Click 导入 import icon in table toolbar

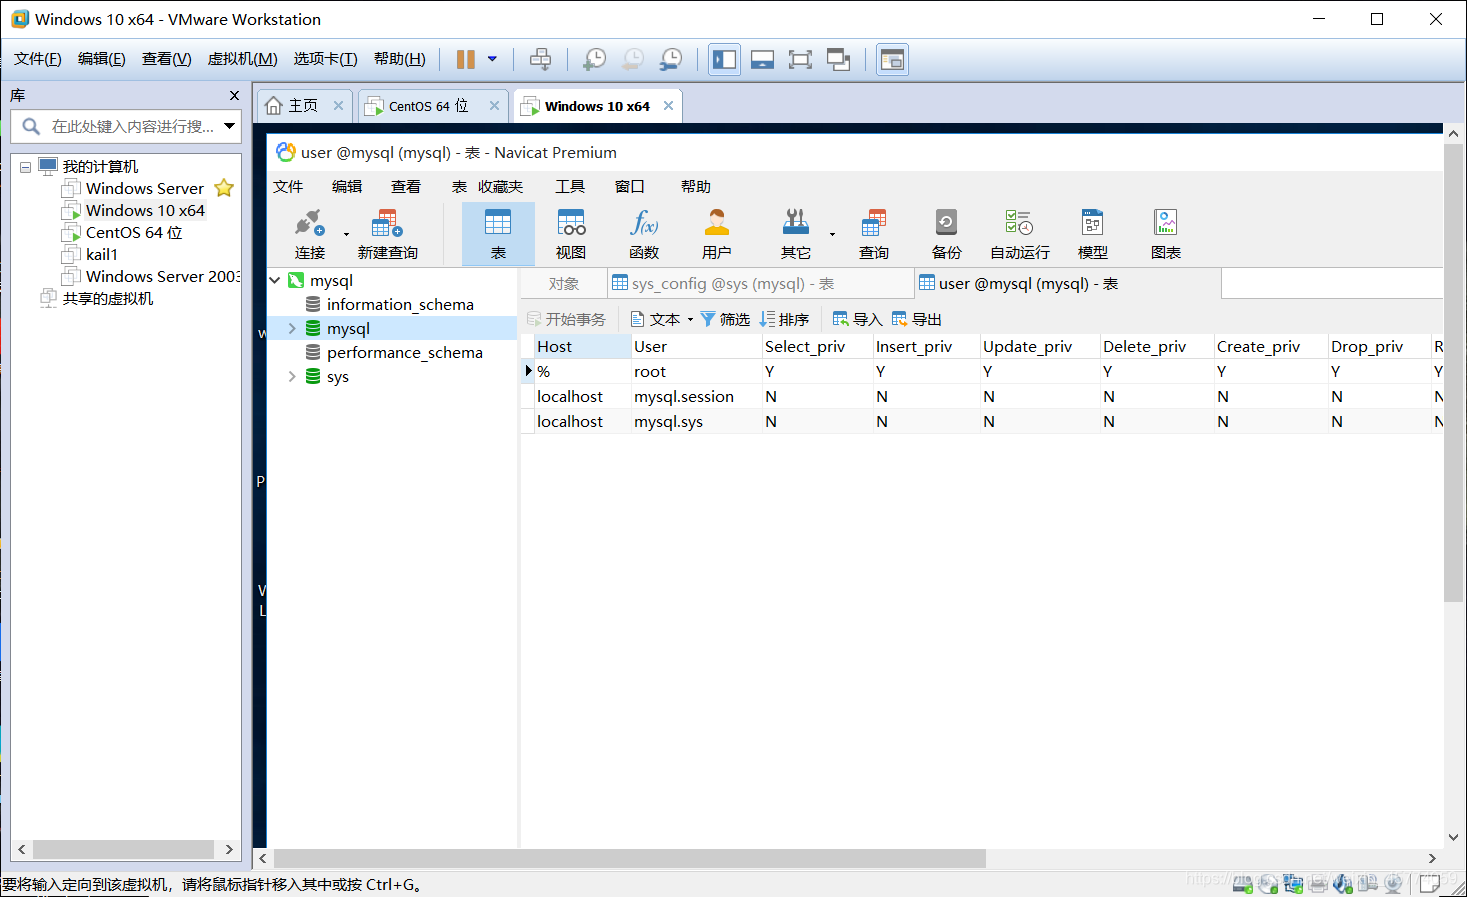[840, 319]
